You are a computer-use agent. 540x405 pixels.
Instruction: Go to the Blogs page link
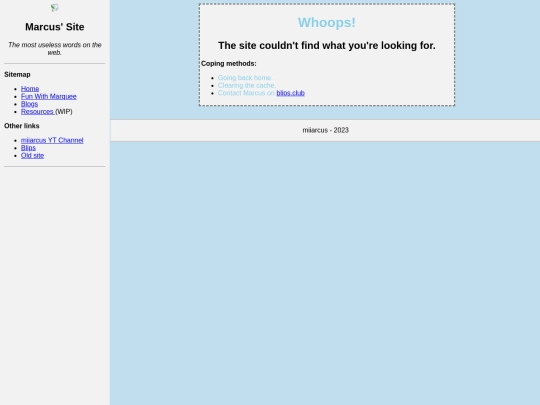pyautogui.click(x=29, y=104)
